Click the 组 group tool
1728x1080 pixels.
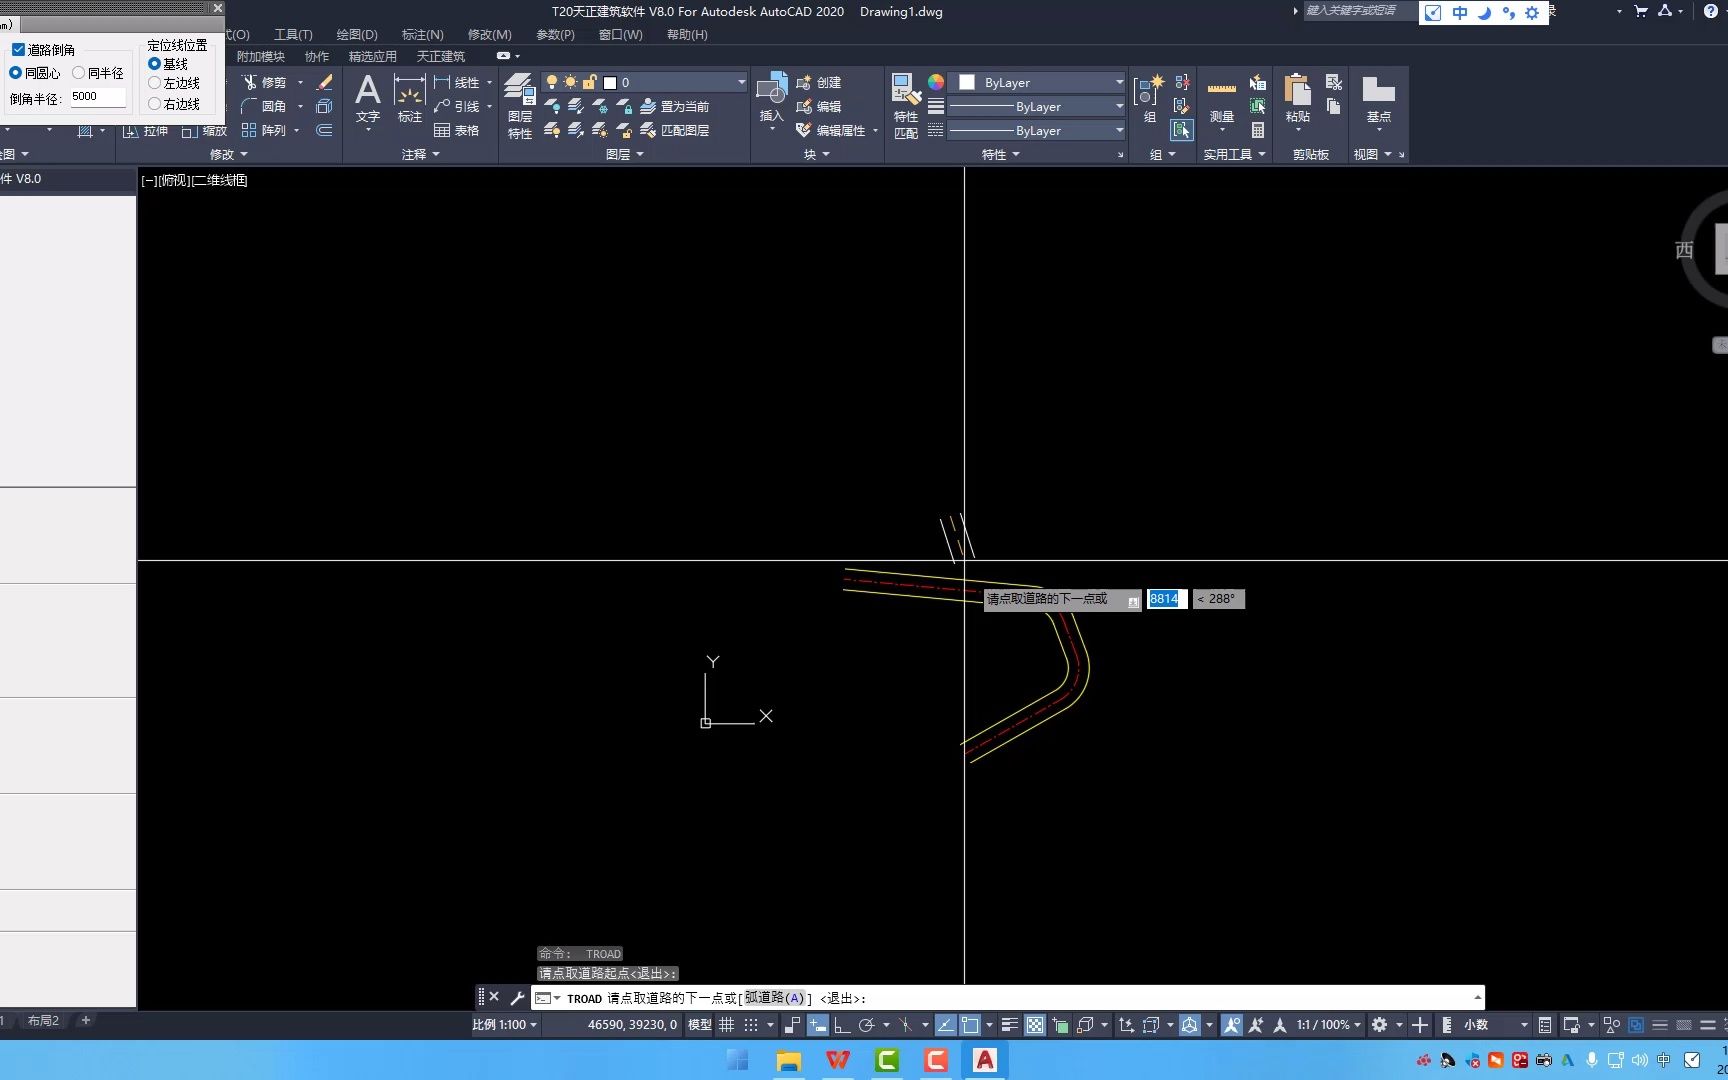click(x=1149, y=99)
